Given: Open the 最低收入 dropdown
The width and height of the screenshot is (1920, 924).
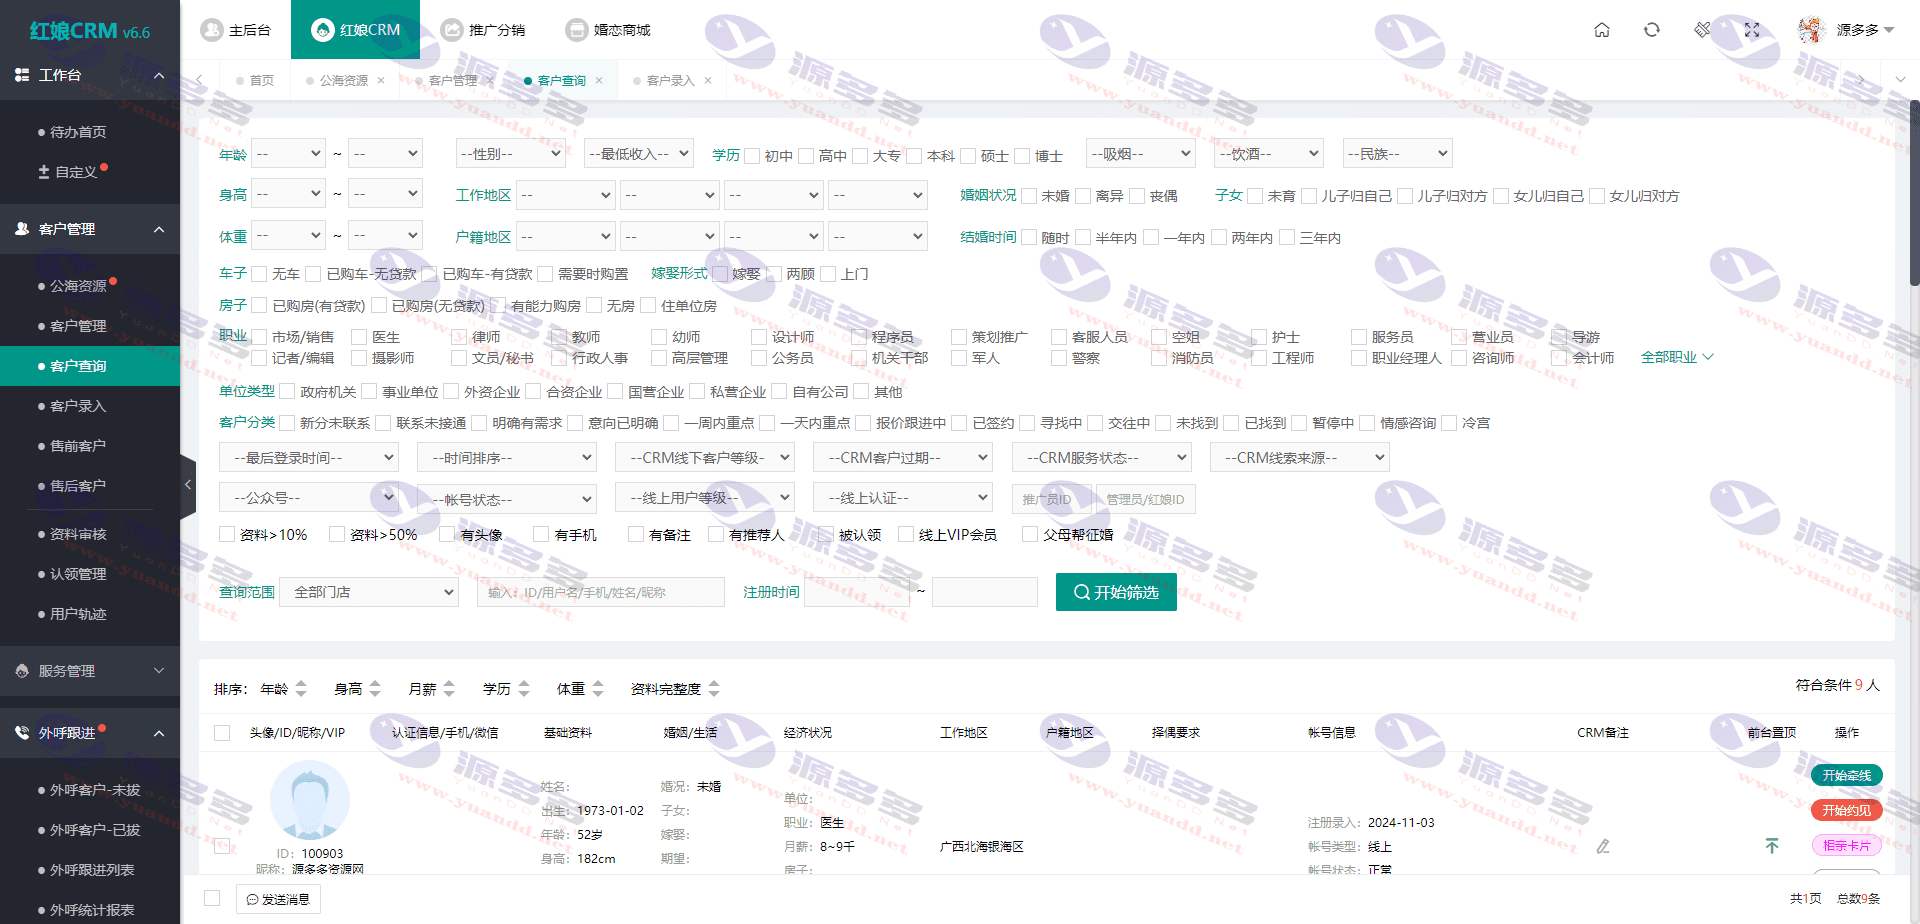Looking at the screenshot, I should [639, 154].
